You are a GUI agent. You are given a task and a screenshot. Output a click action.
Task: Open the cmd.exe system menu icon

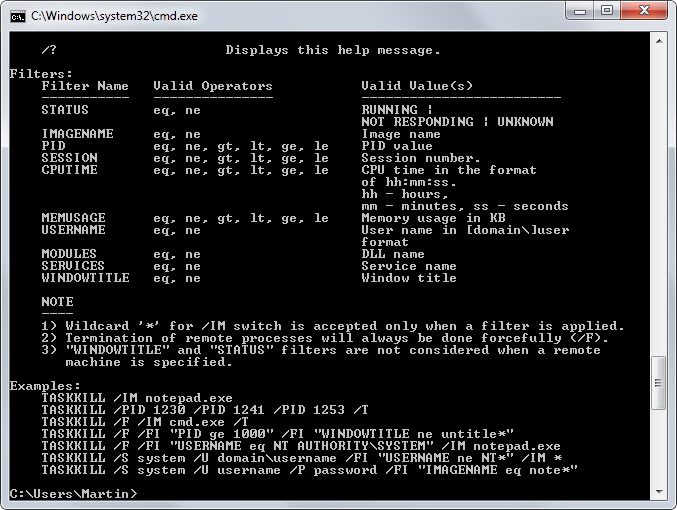[18, 16]
